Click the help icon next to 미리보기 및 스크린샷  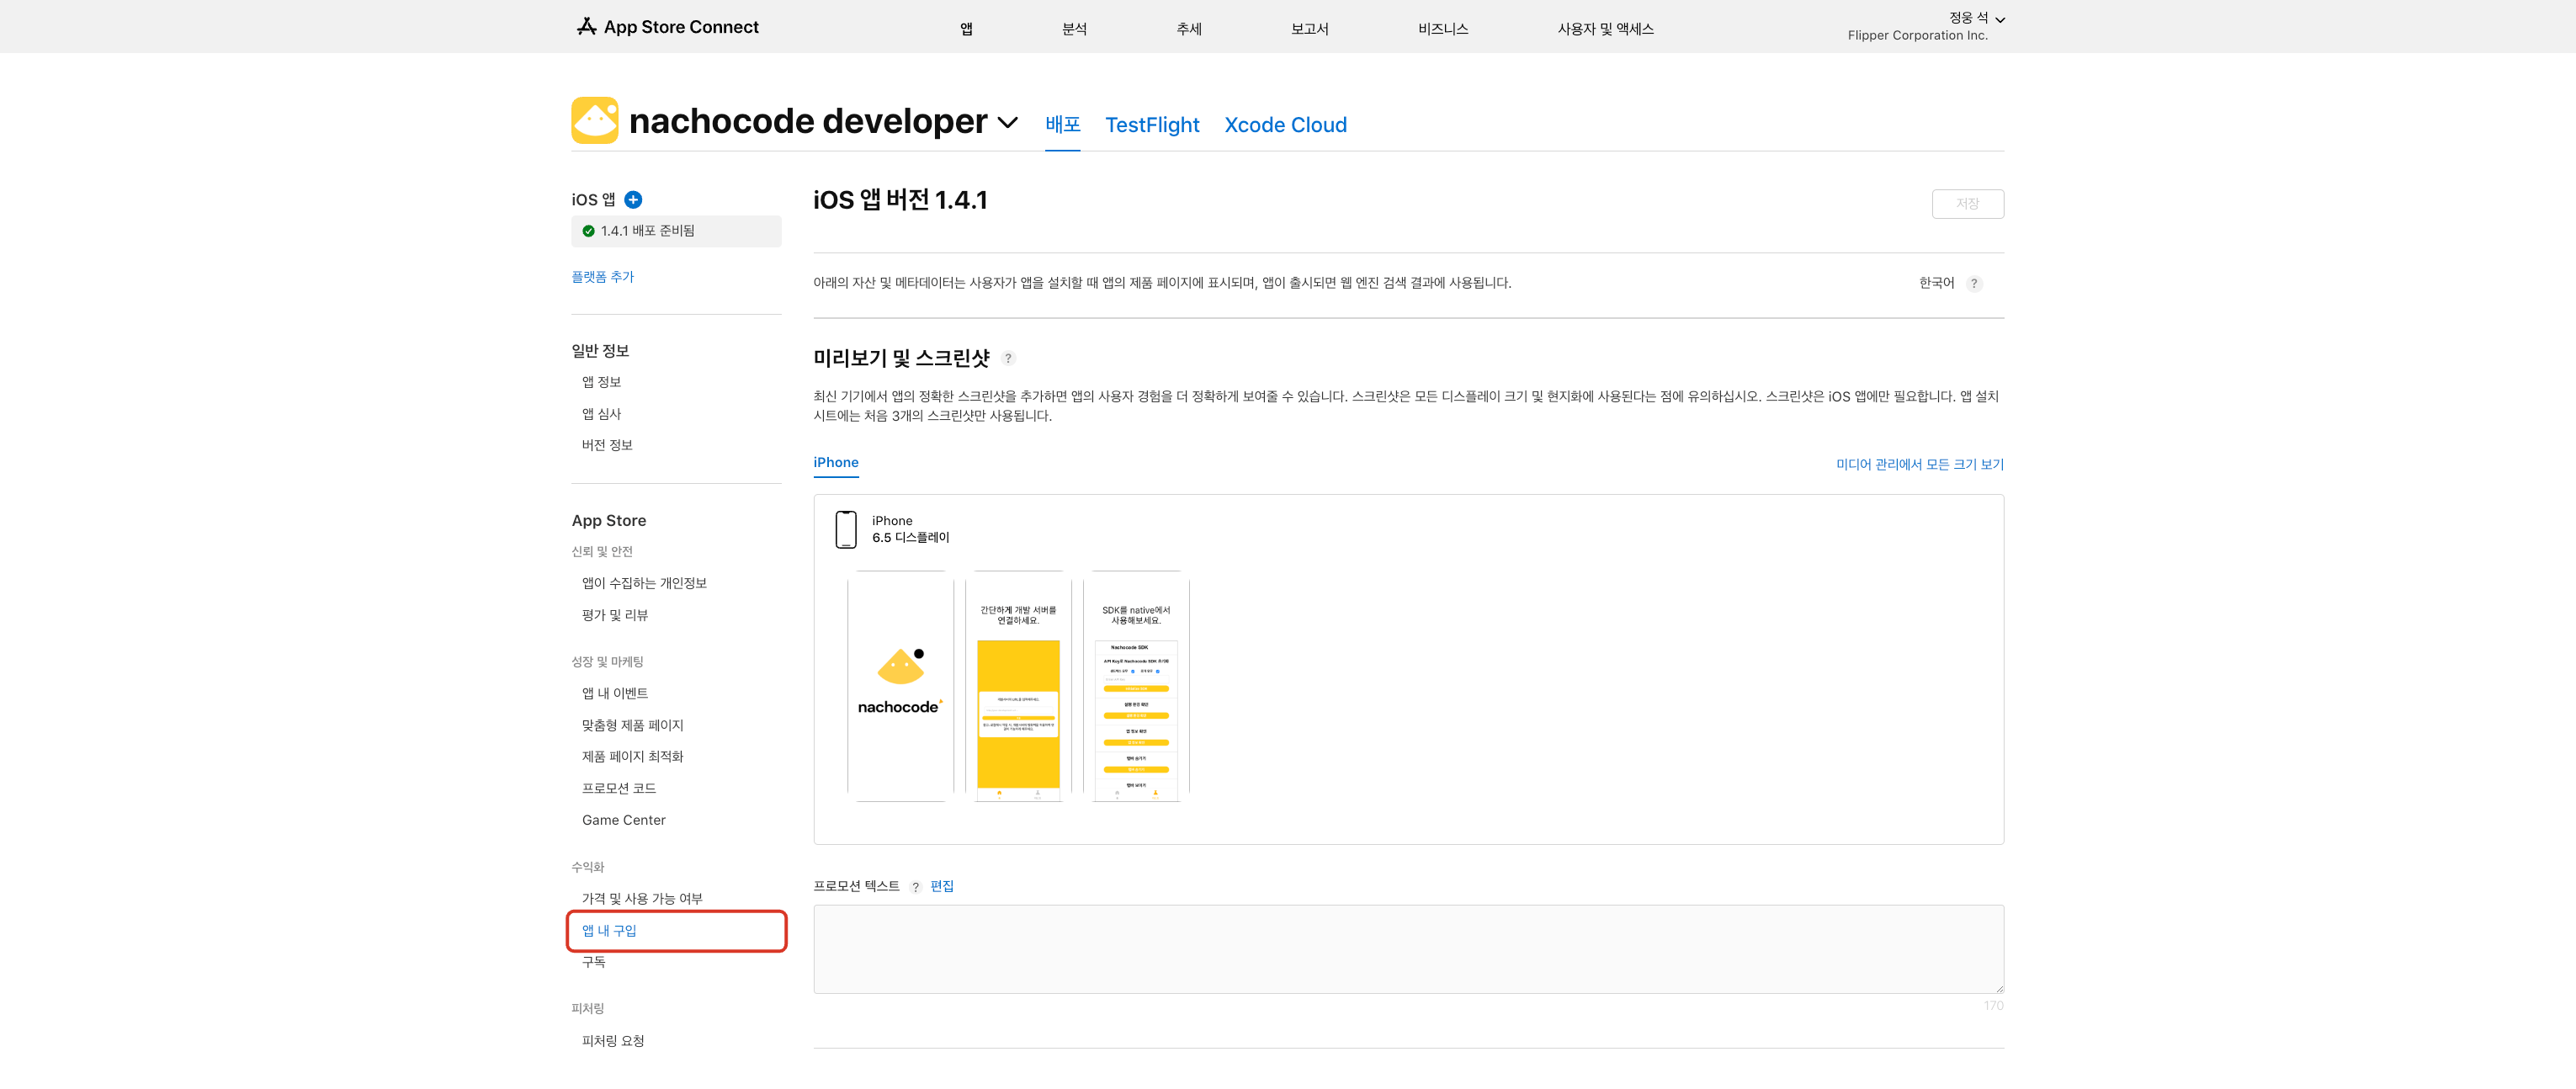click(x=1008, y=359)
